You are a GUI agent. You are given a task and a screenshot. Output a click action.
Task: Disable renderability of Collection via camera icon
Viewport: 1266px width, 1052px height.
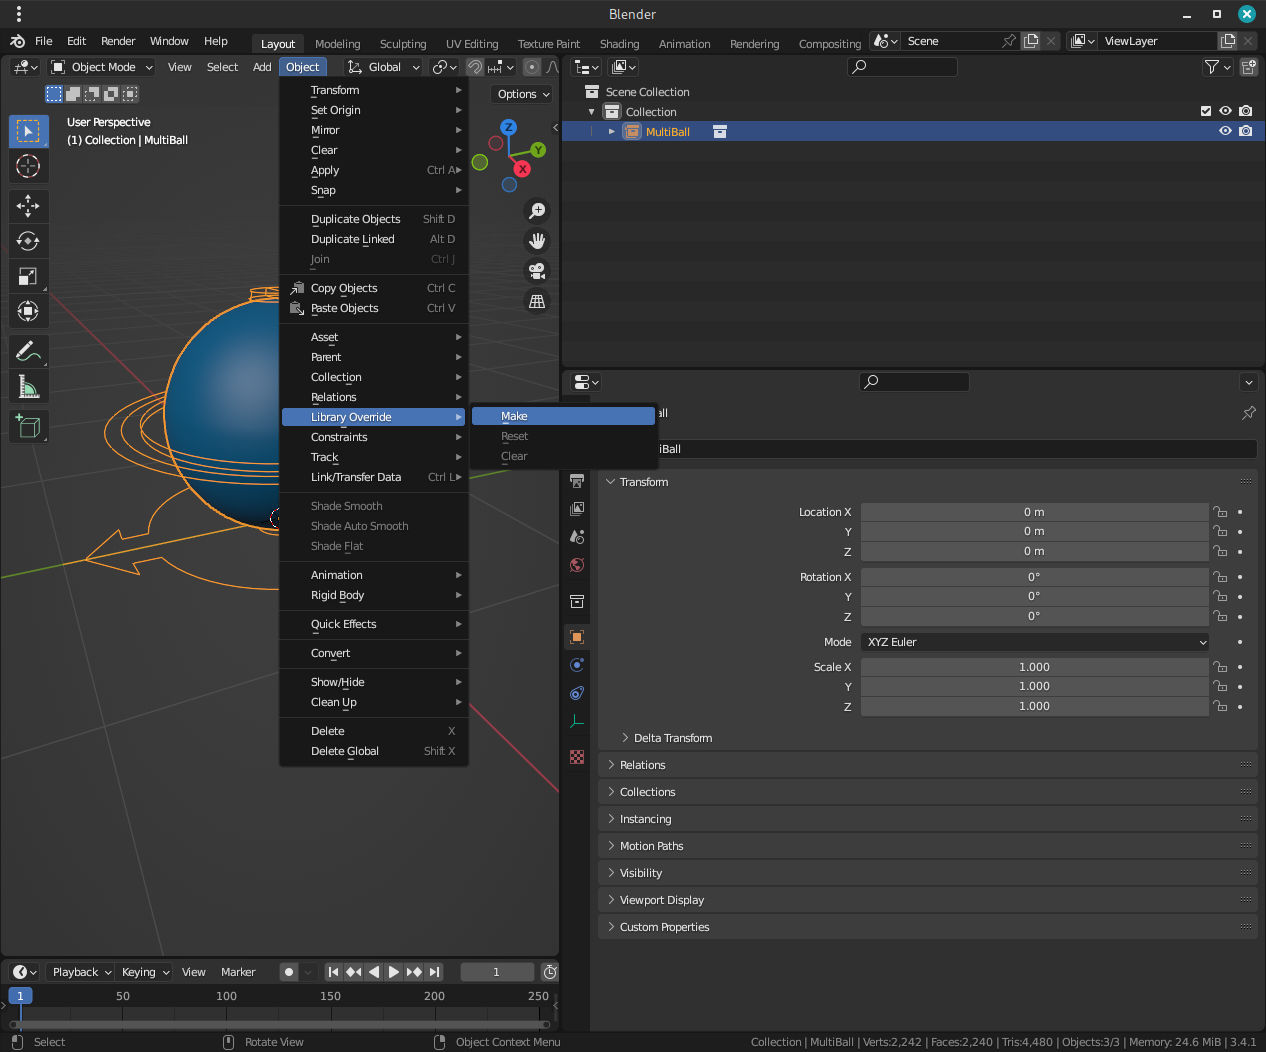click(x=1245, y=111)
